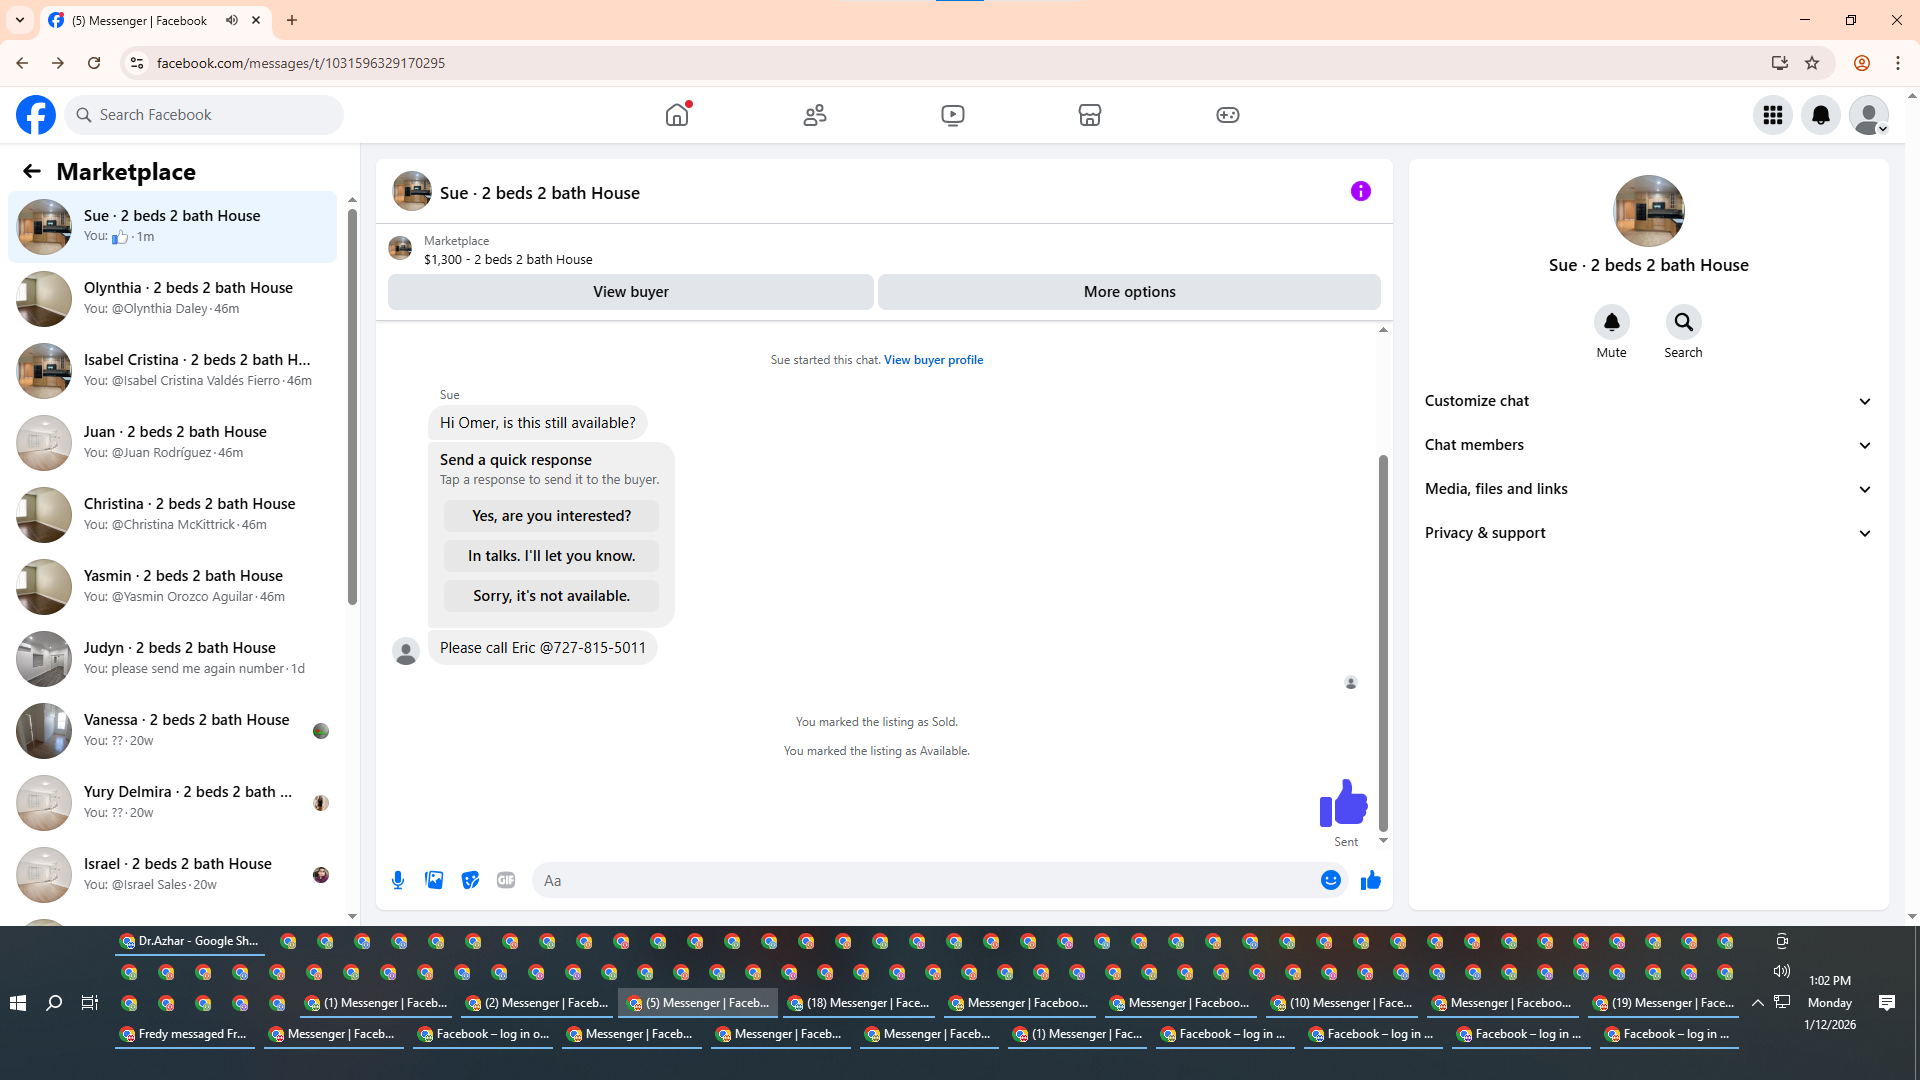Search within the conversation
The image size is (1920, 1080).
(x=1683, y=323)
